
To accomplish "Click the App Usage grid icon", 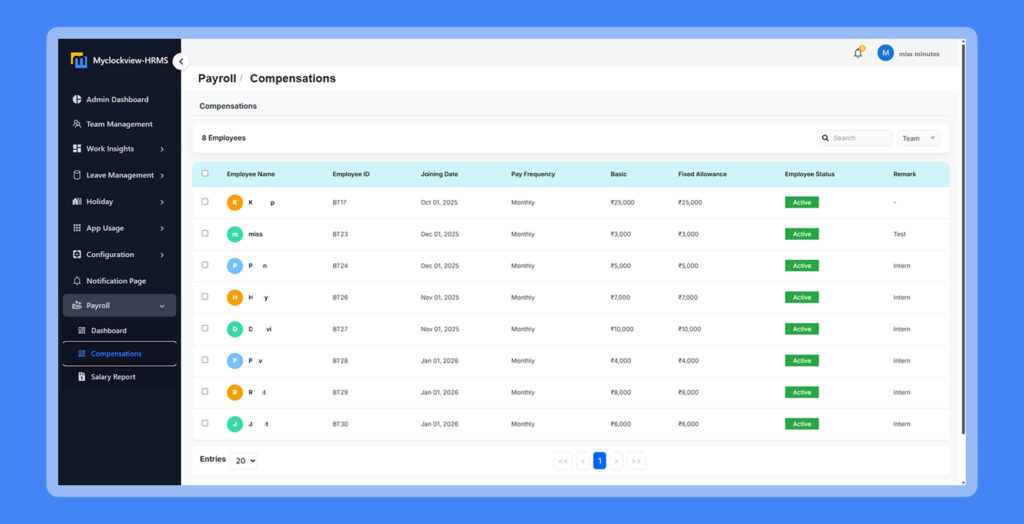I will 77,228.
